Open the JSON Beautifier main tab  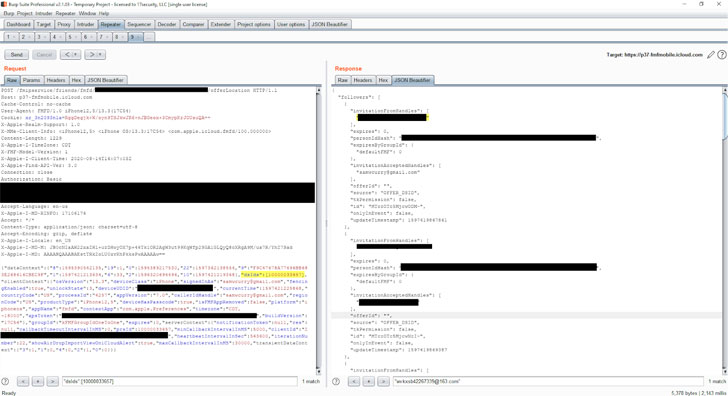(330, 24)
